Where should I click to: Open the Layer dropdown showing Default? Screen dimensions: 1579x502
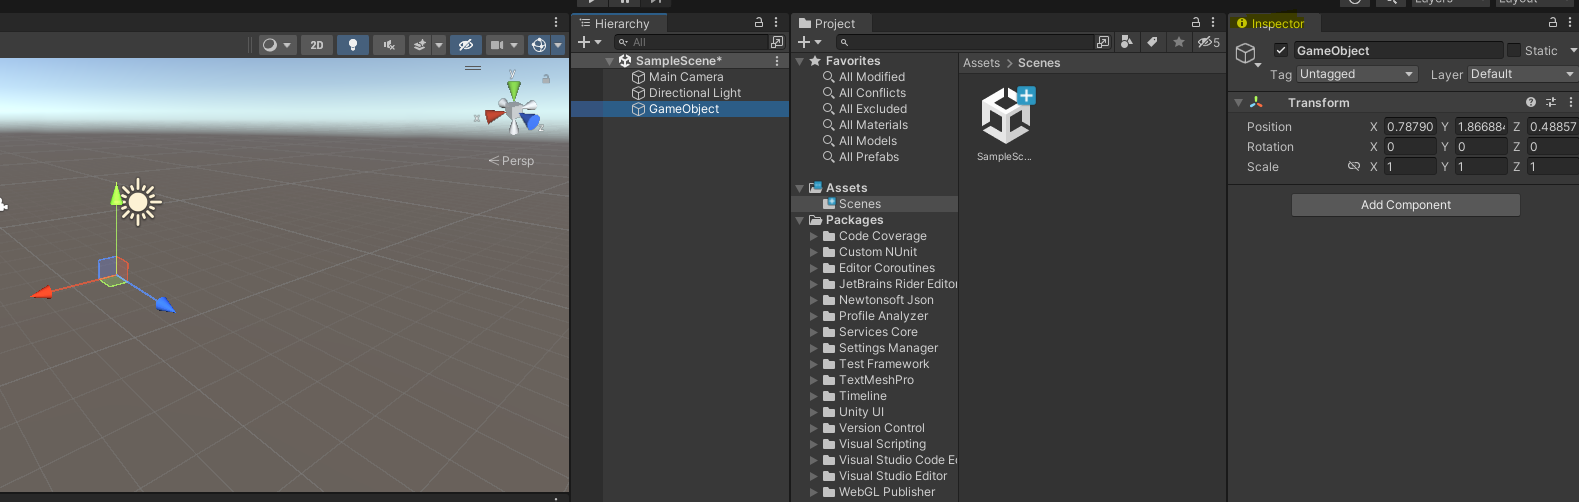pyautogui.click(x=1523, y=74)
